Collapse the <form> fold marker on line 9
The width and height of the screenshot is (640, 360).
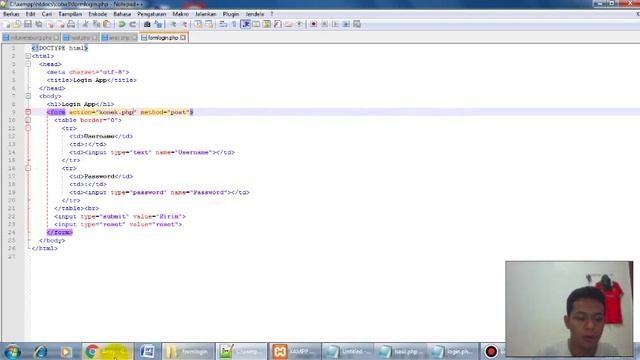tap(28, 112)
